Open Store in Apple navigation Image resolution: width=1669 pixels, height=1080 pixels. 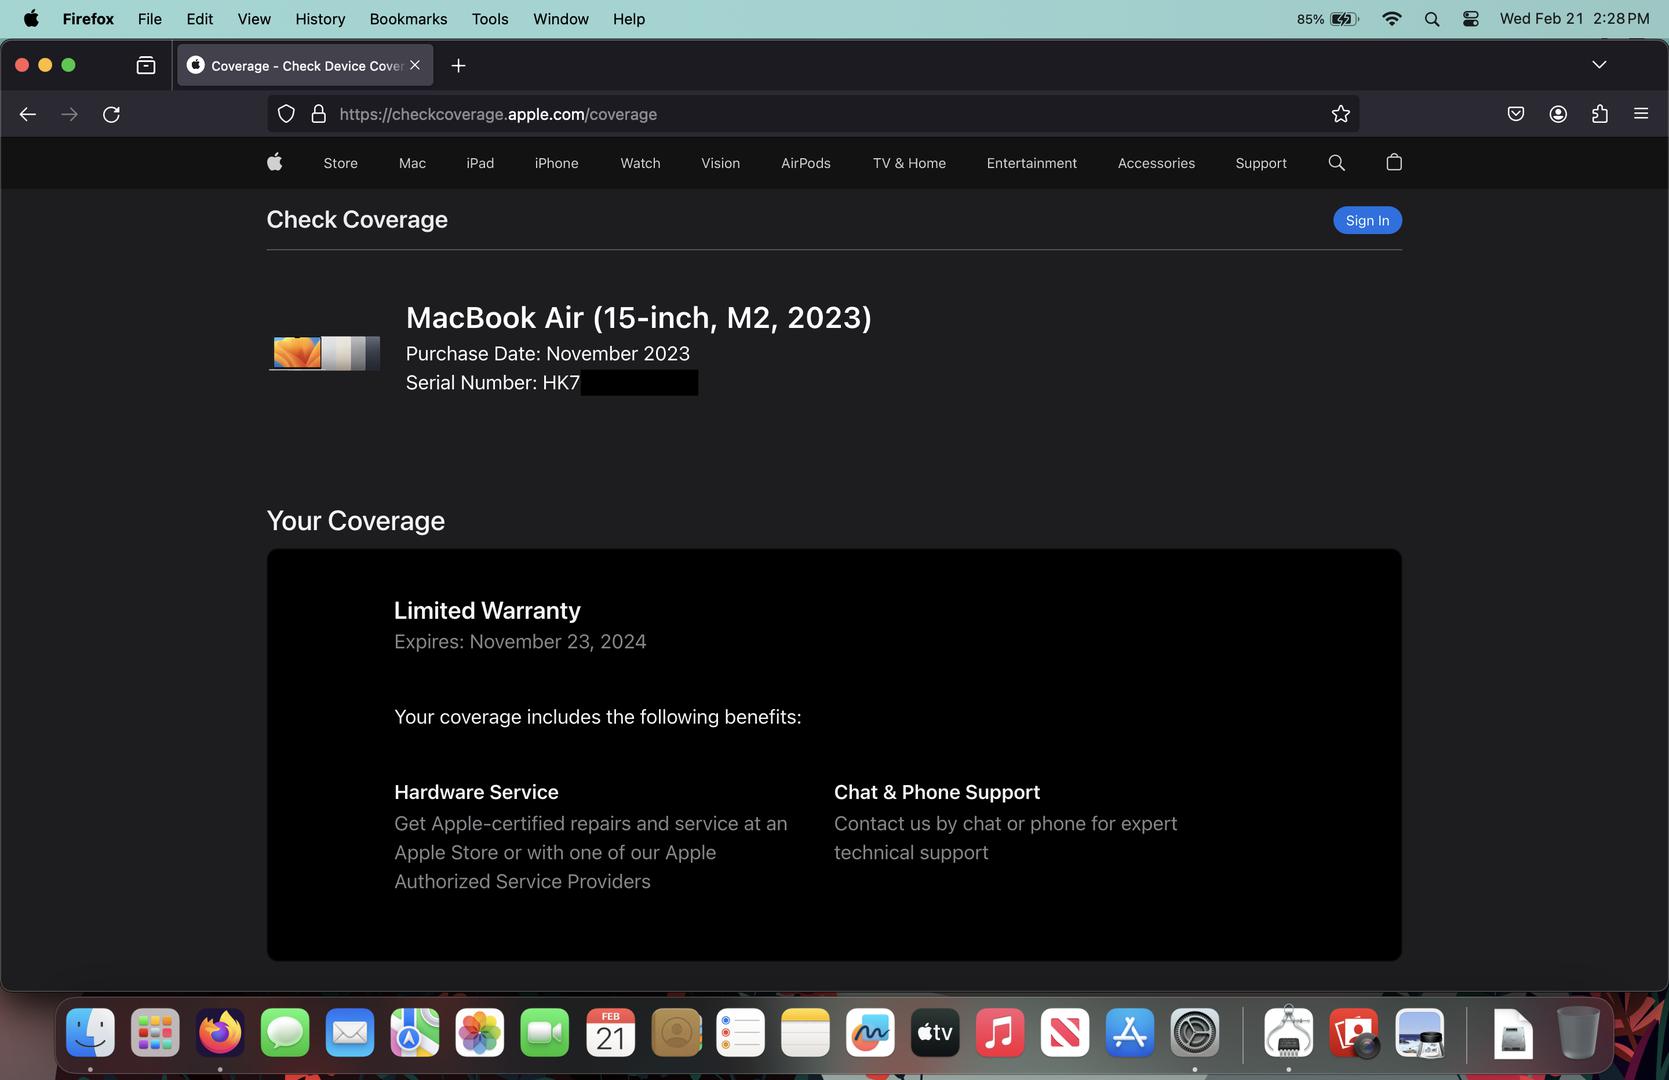(x=340, y=163)
